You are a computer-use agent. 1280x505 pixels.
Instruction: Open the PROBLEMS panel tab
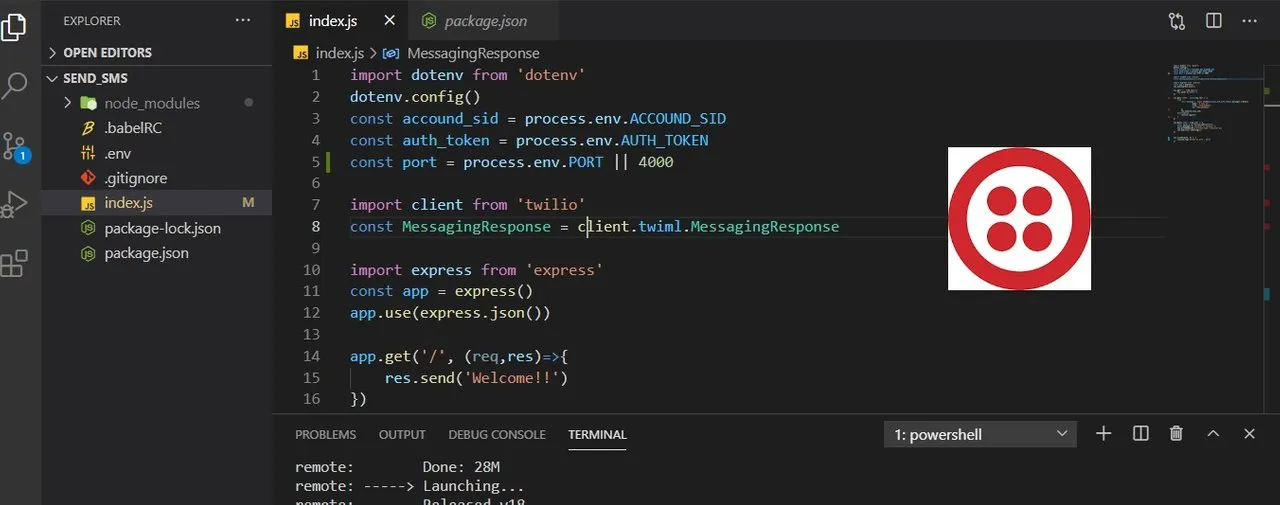tap(325, 434)
